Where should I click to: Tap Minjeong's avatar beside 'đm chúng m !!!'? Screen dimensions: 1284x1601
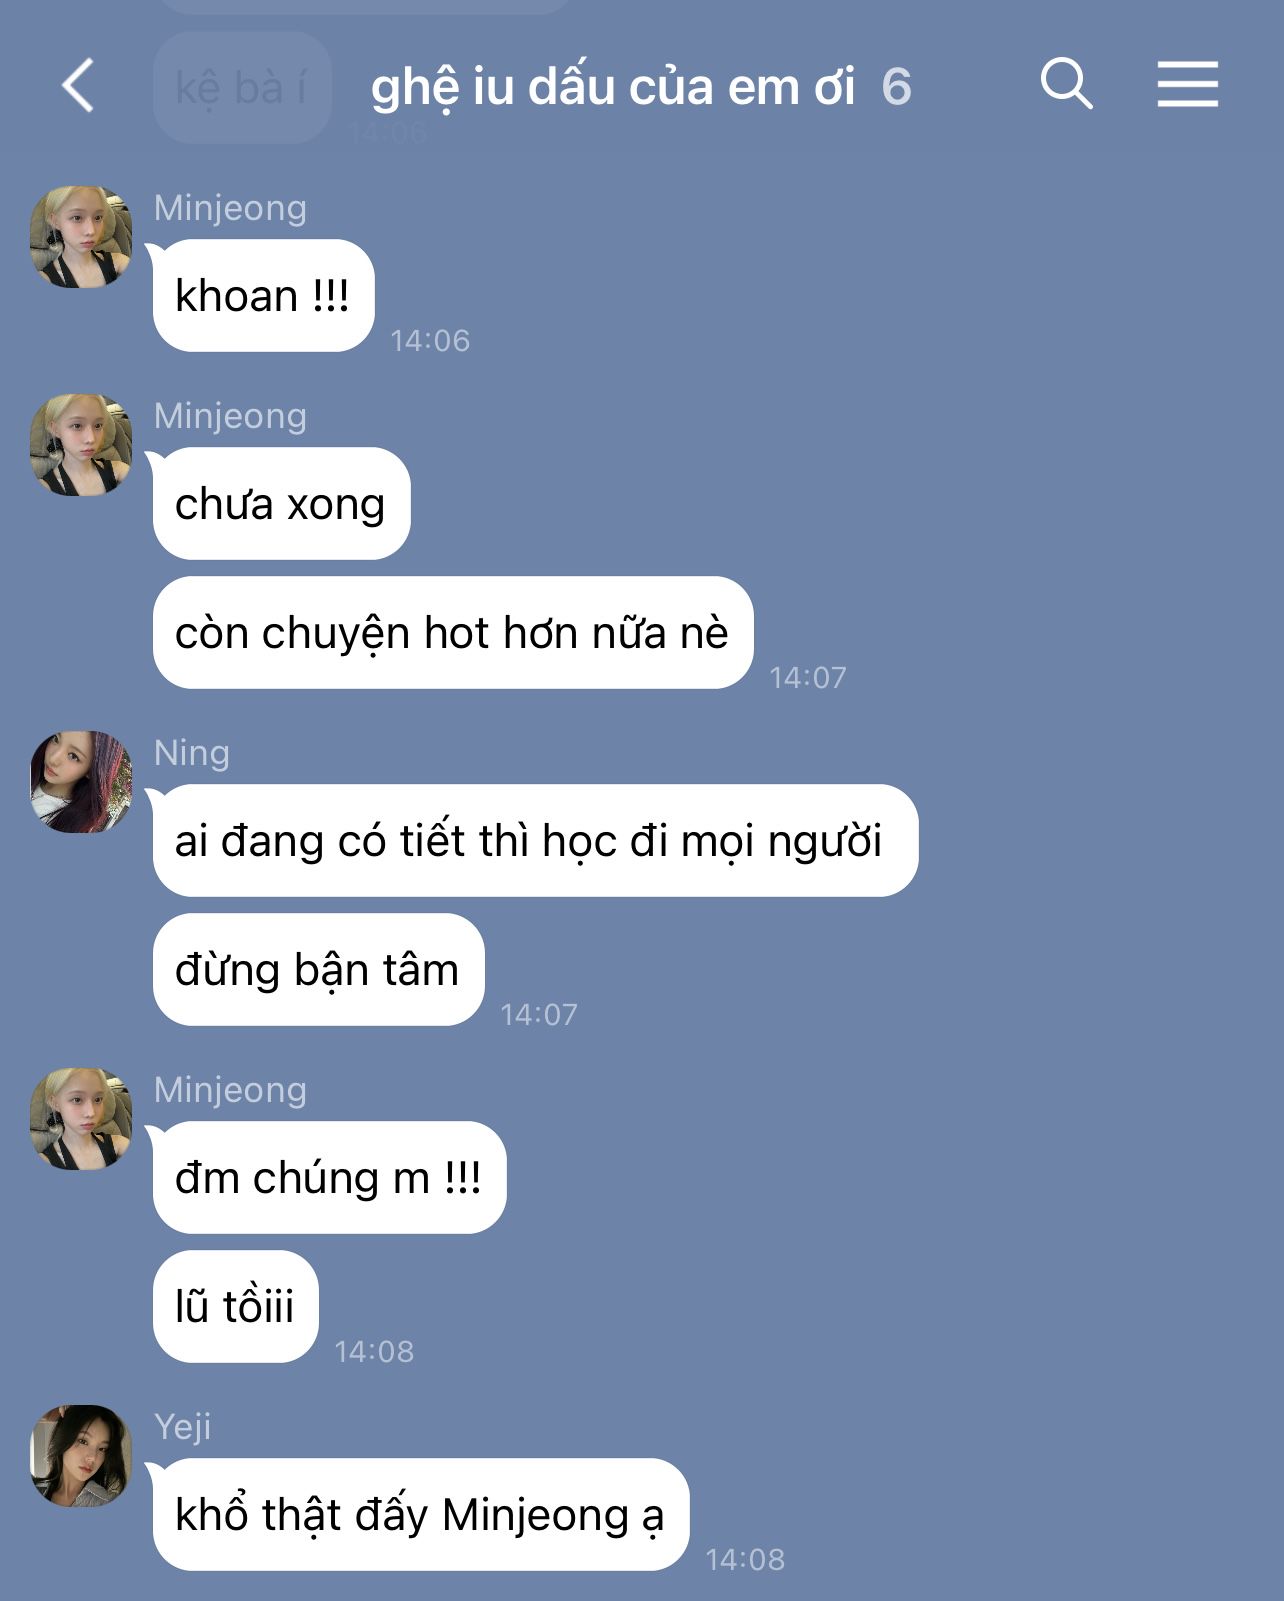(x=81, y=1120)
